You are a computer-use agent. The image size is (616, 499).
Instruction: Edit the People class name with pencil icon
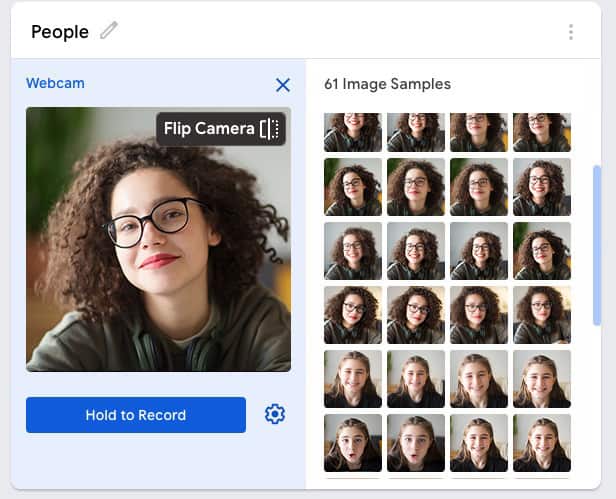click(x=109, y=31)
